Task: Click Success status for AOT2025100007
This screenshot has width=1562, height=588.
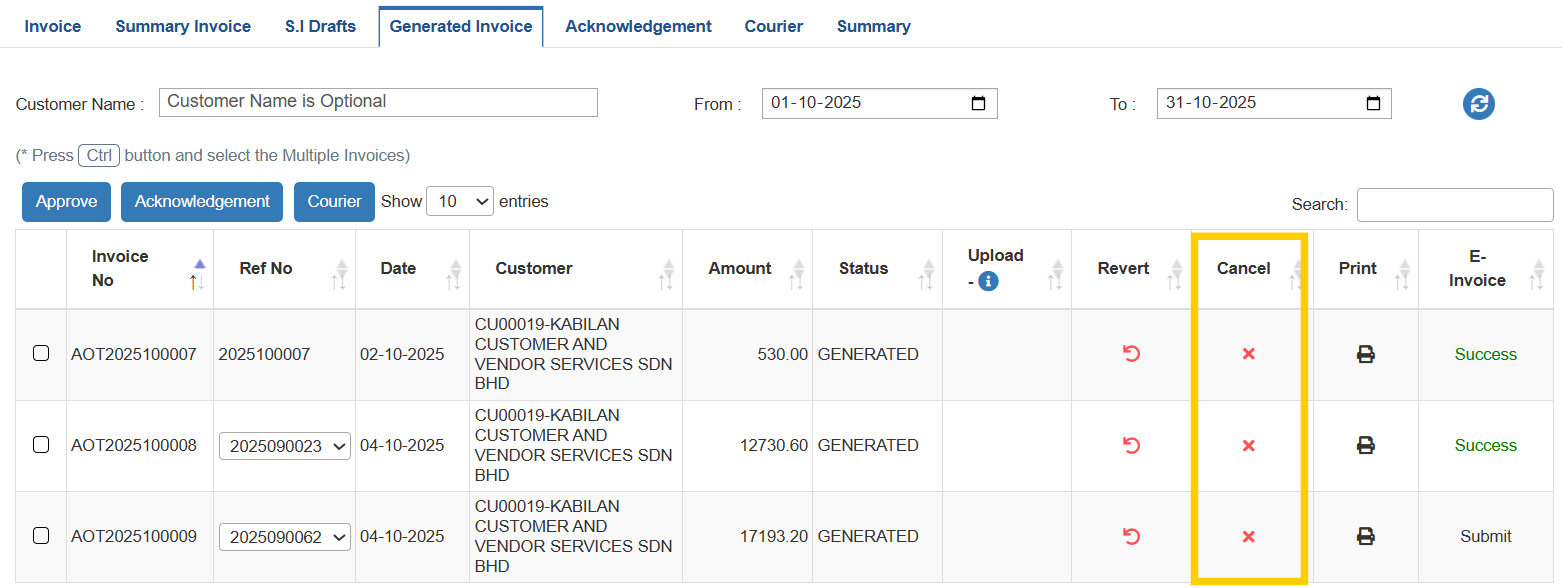Action: pyautogui.click(x=1486, y=354)
